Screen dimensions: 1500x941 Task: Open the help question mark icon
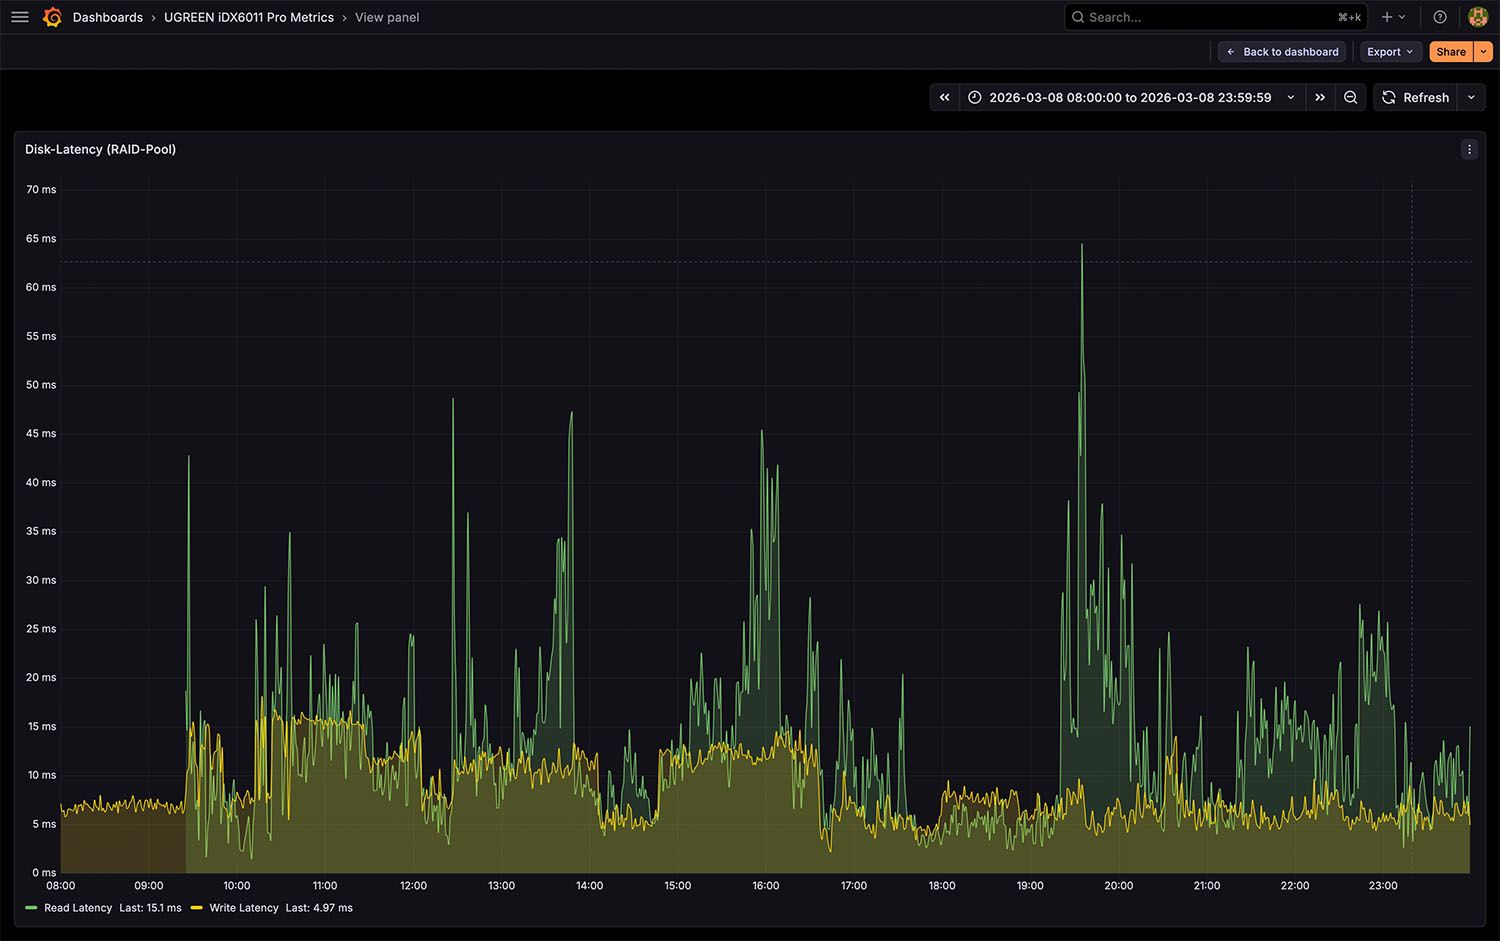click(1440, 17)
